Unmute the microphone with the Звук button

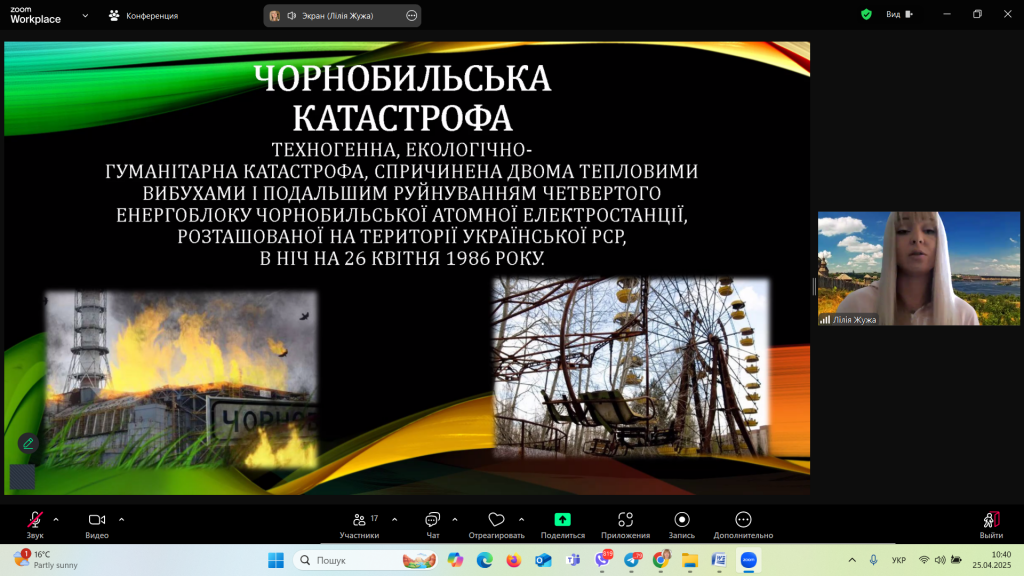[35, 520]
